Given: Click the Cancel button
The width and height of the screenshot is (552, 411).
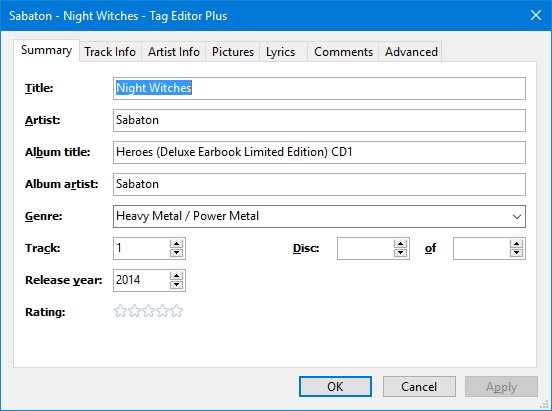Looking at the screenshot, I should click(419, 387).
